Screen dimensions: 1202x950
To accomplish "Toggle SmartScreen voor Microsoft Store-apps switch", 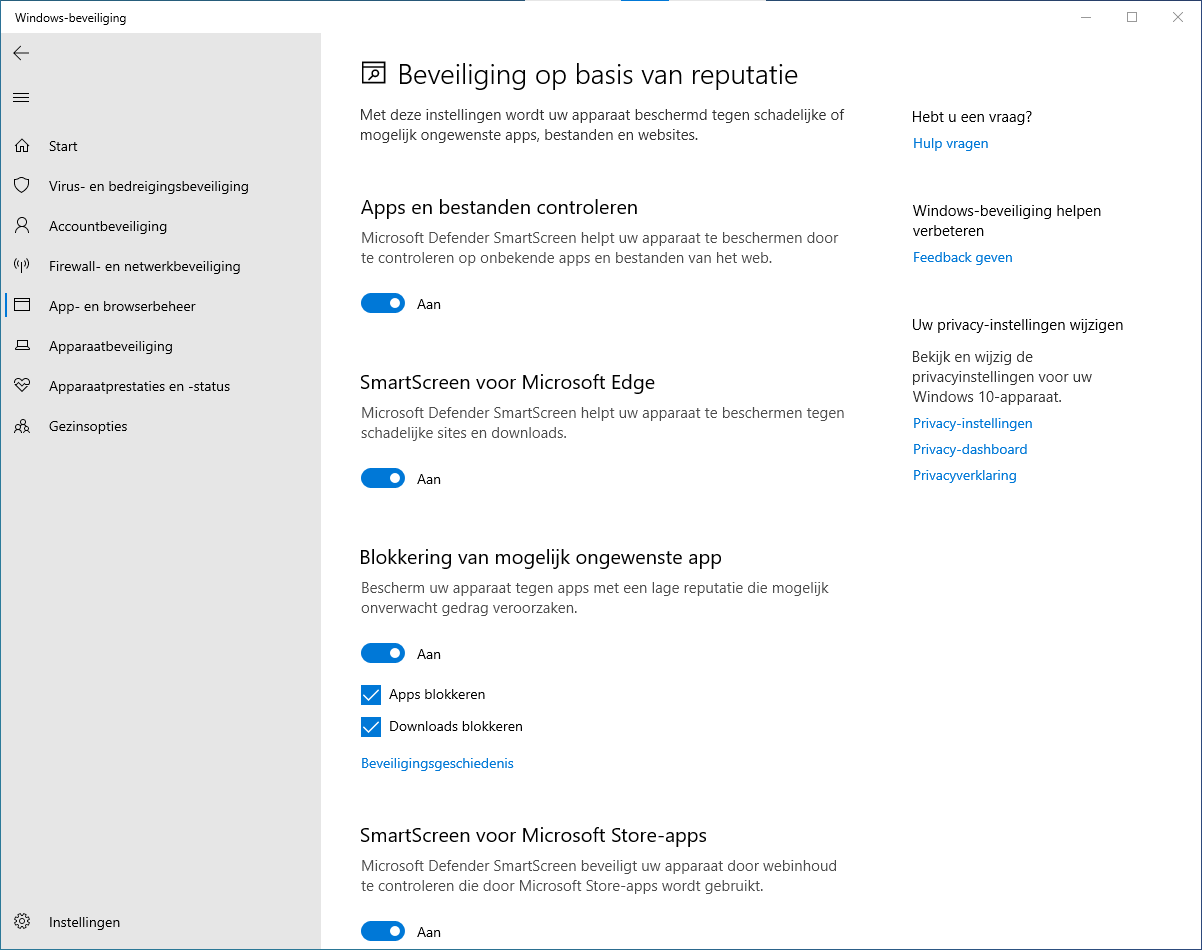I will coord(383,931).
